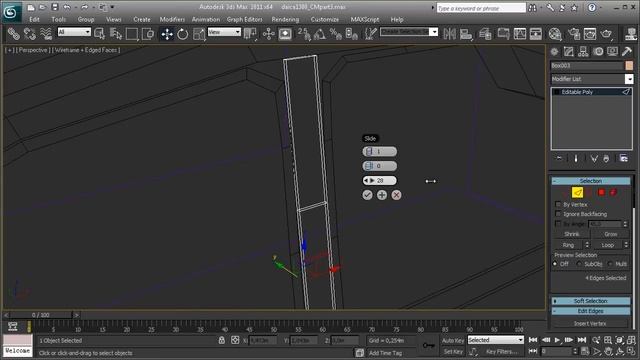Select the Off preview selection radio
Screen dimensions: 640x360
(x=555, y=264)
